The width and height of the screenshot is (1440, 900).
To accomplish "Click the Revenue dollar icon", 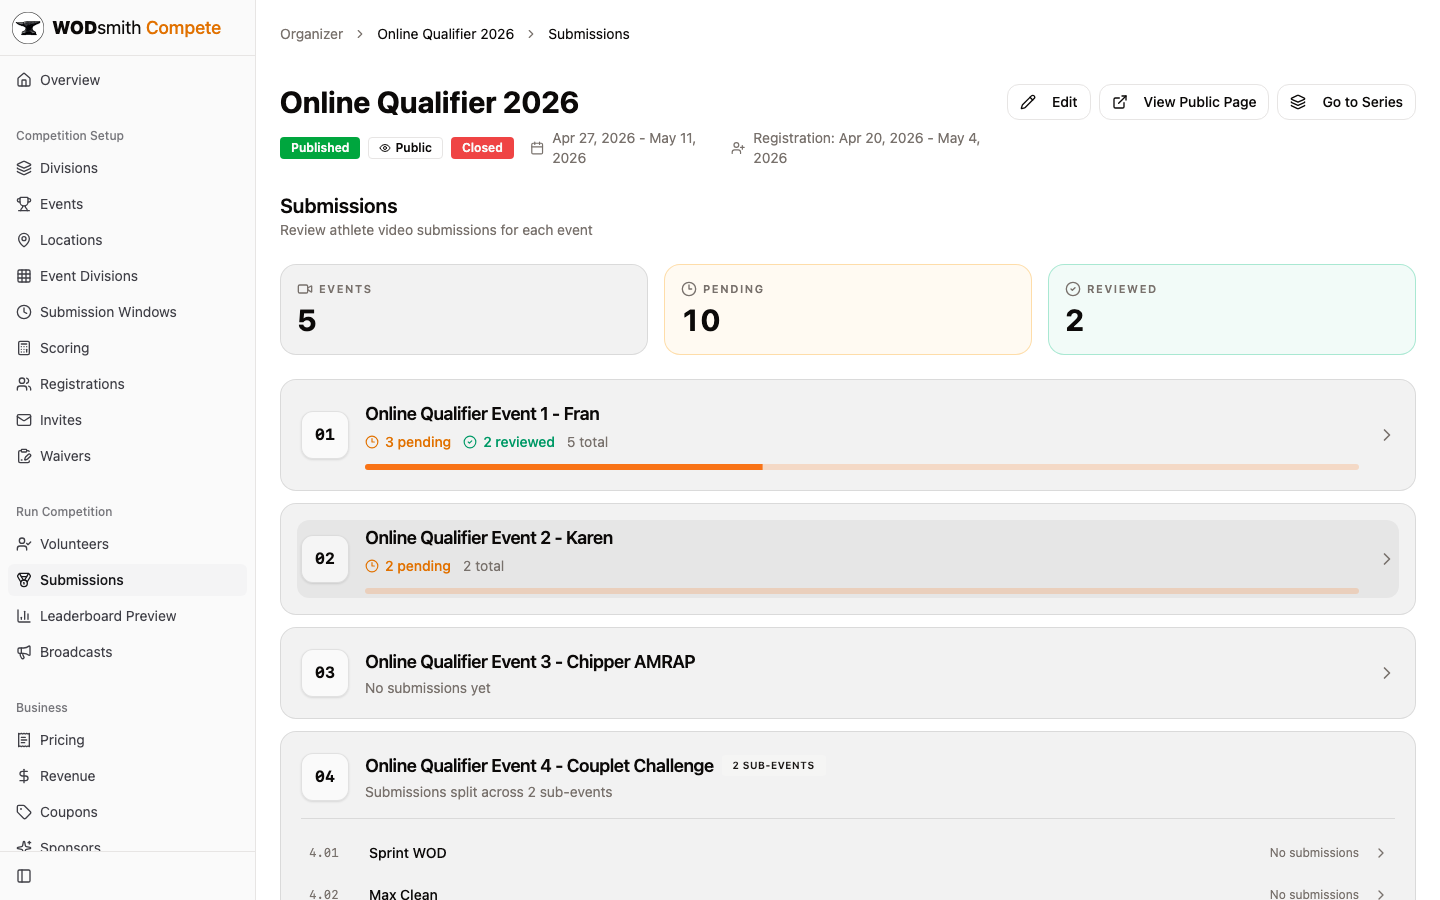I will [24, 776].
